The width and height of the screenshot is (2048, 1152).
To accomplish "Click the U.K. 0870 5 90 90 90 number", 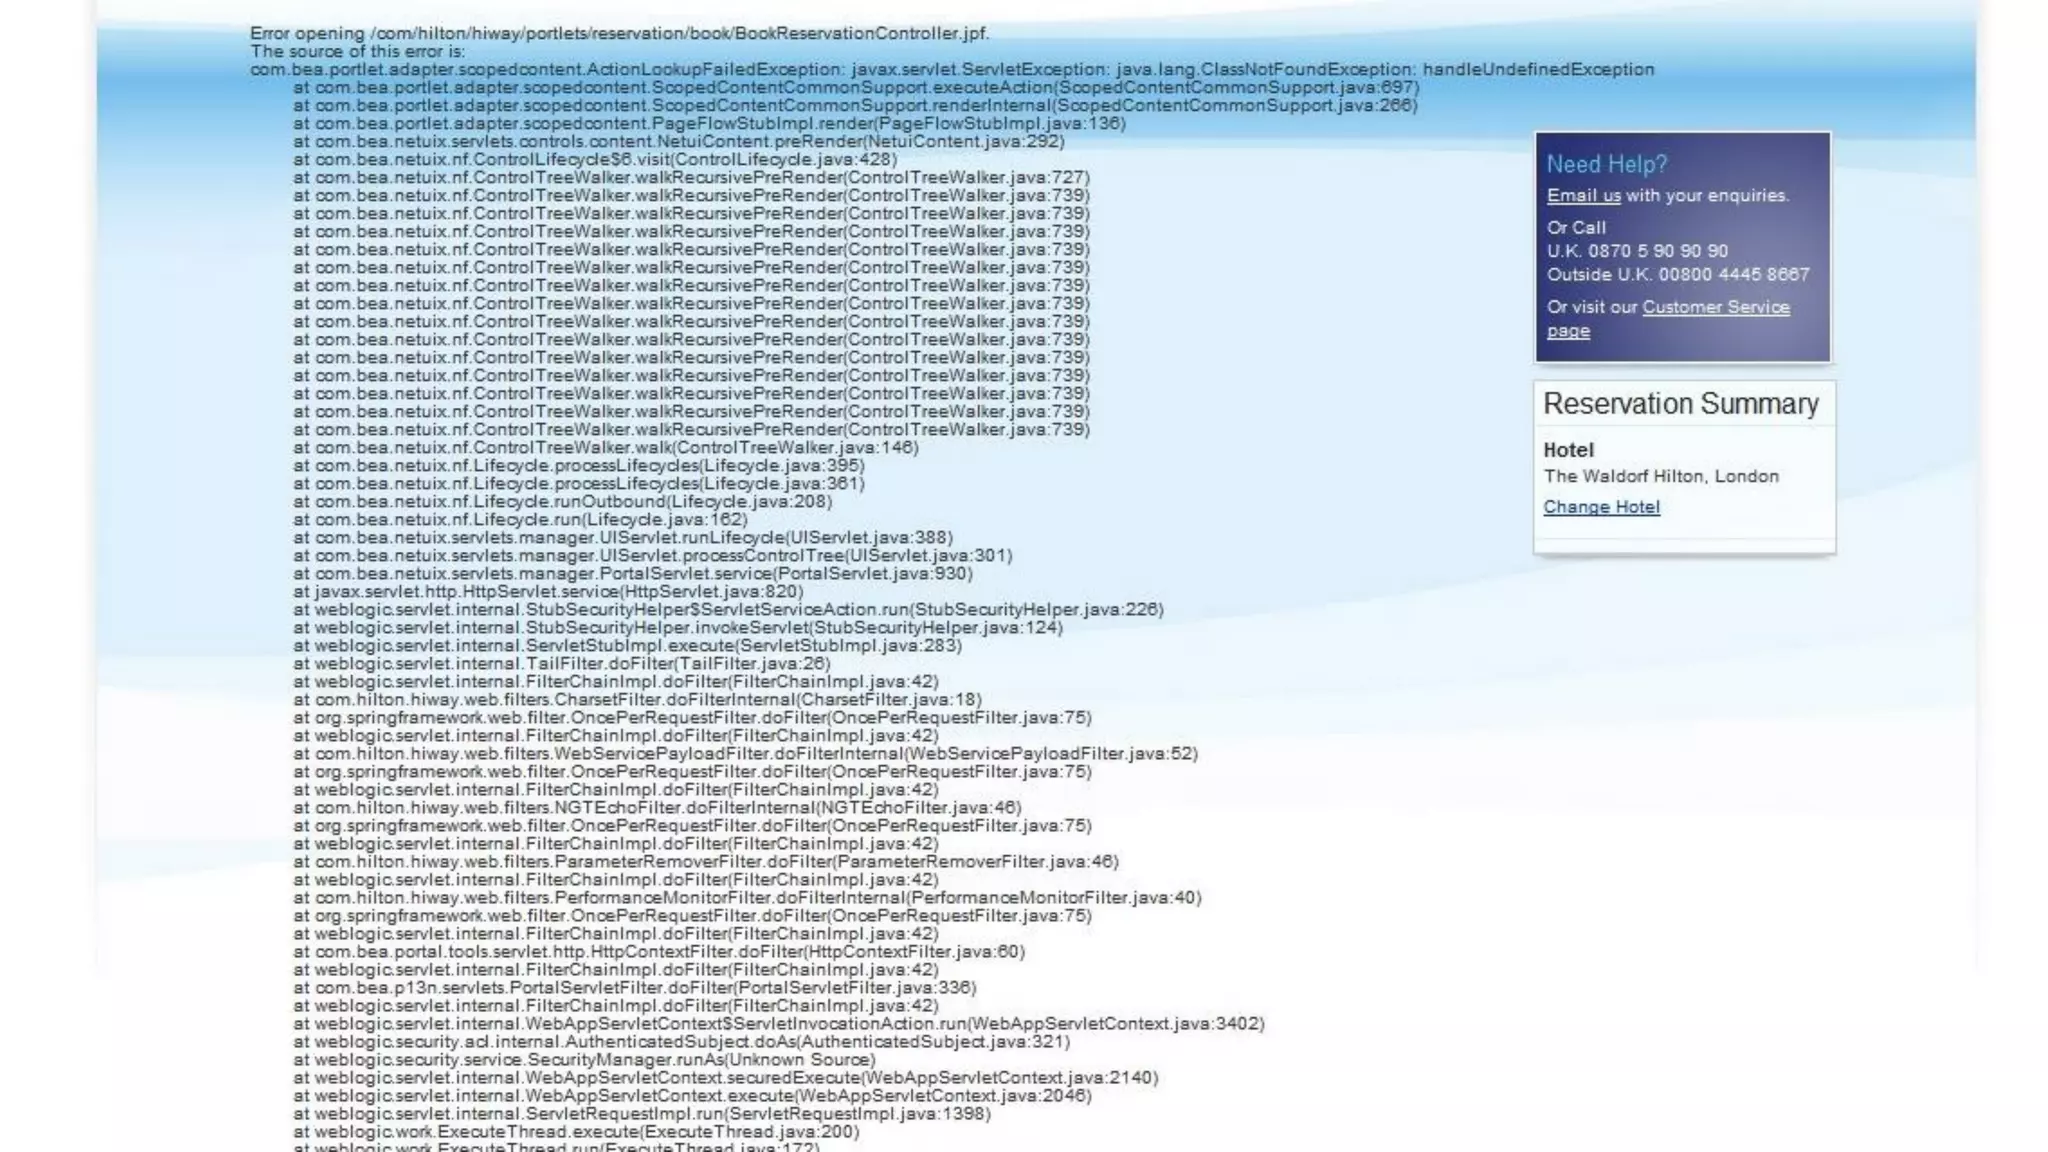I will pyautogui.click(x=1637, y=251).
